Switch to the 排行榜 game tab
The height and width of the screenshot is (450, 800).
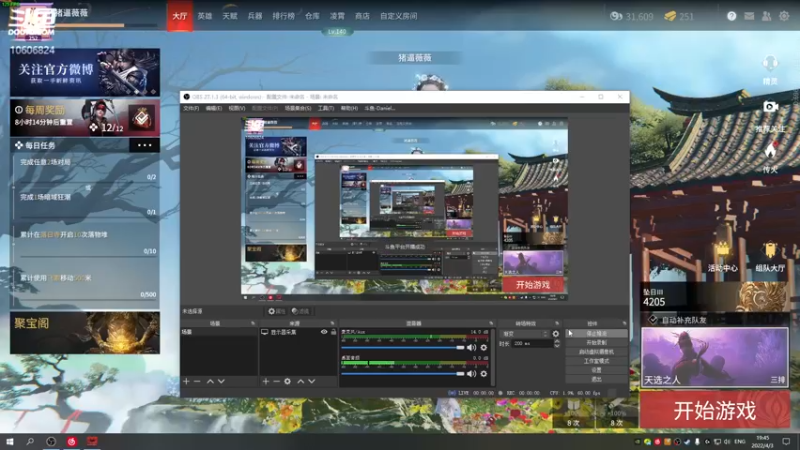(283, 16)
